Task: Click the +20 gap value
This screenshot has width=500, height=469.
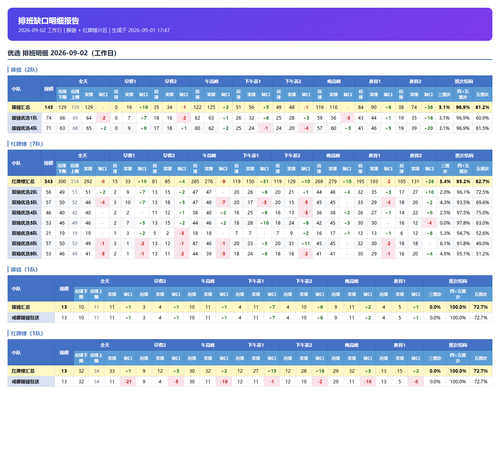Action: pos(429,128)
